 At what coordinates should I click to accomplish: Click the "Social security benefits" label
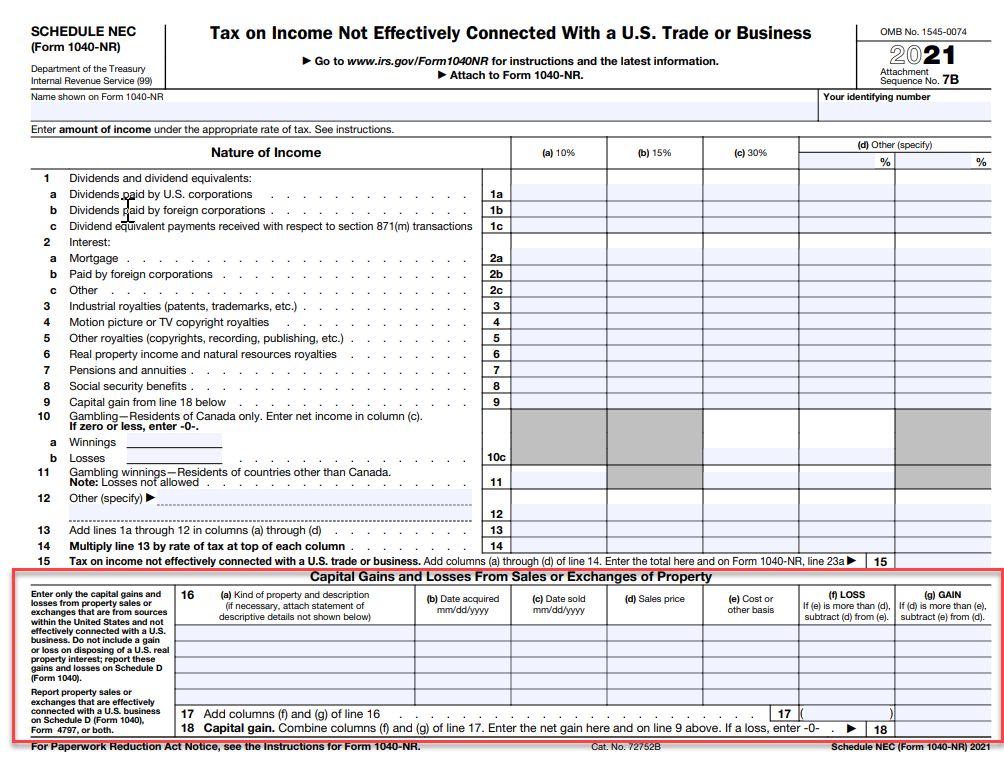(128, 386)
